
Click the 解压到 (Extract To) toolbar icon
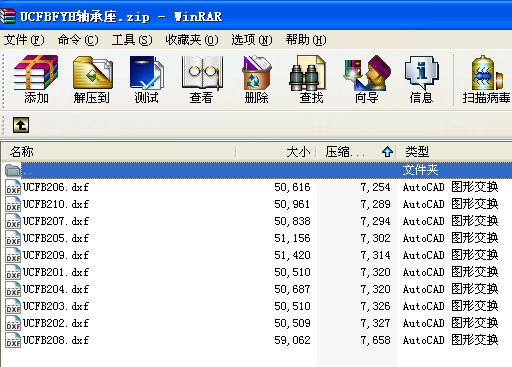point(92,79)
